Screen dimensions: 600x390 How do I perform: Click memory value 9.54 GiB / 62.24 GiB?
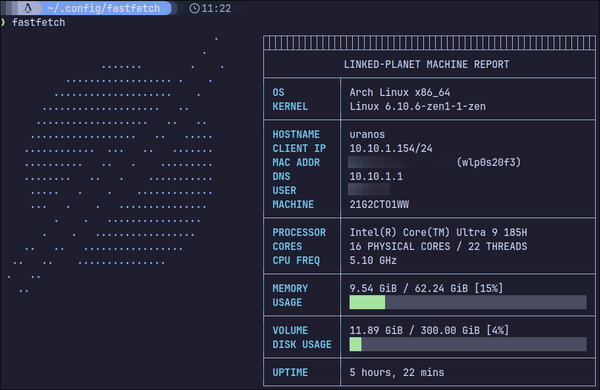click(408, 288)
